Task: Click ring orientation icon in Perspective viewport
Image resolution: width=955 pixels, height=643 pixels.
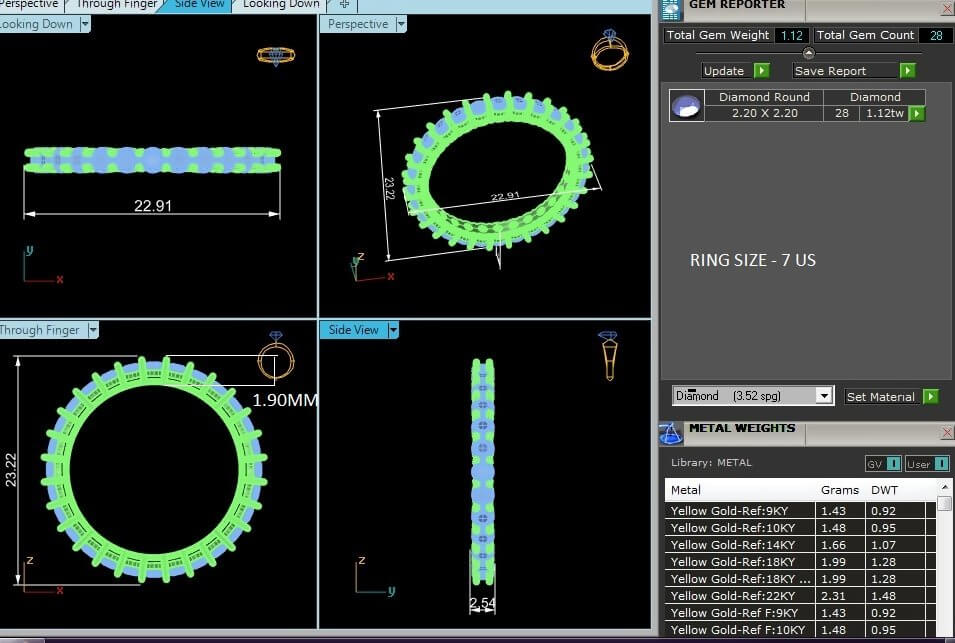Action: click(x=609, y=49)
